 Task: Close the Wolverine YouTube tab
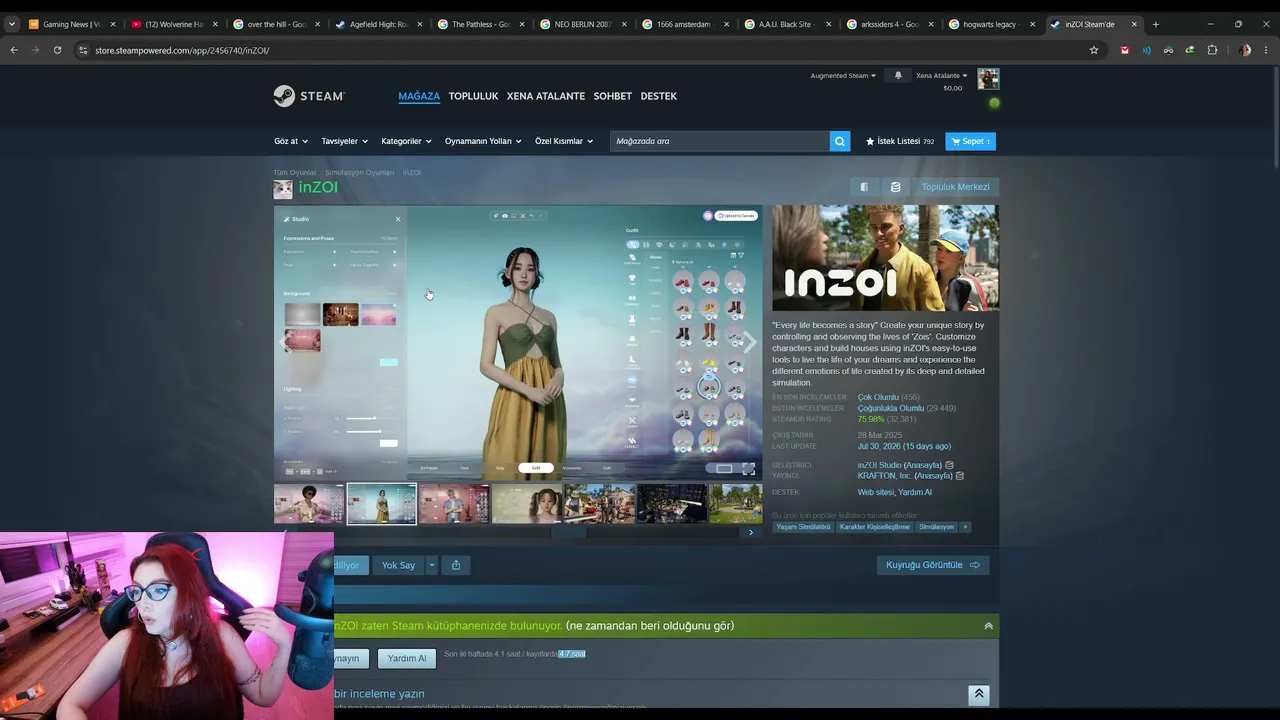pos(215,24)
